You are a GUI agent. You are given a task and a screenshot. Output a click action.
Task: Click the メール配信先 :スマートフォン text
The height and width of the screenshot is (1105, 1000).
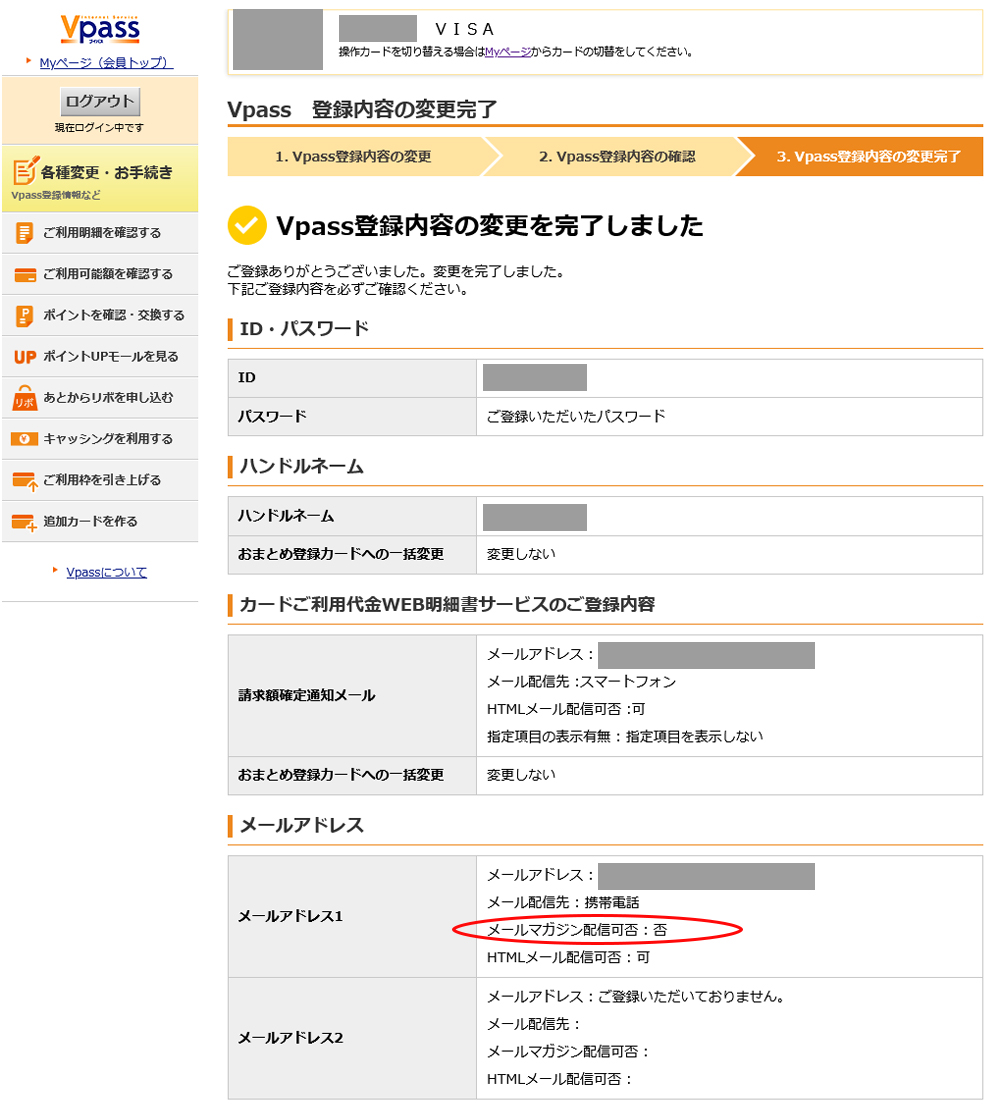pyautogui.click(x=581, y=682)
